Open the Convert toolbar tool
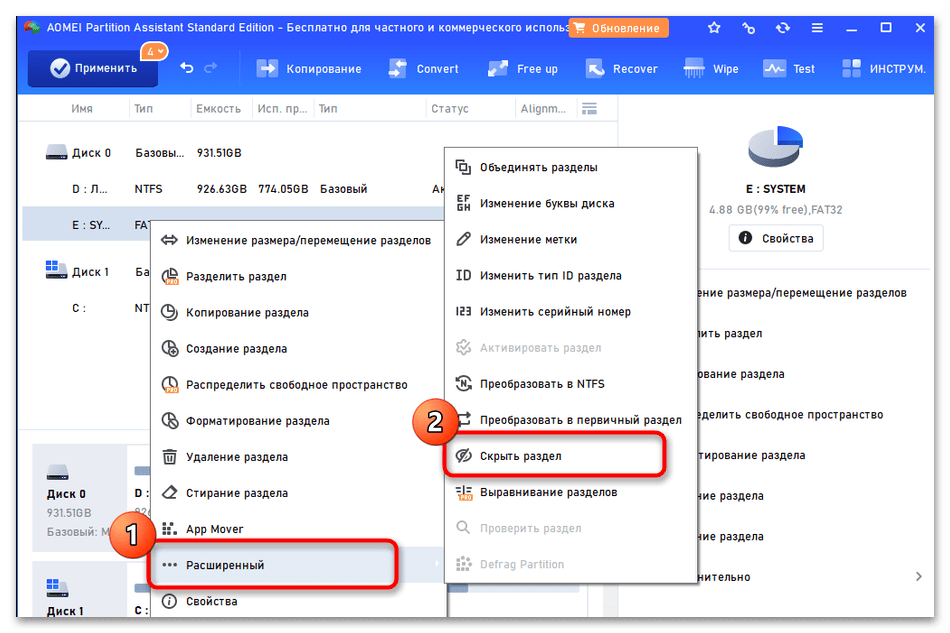The width and height of the screenshot is (950, 633). point(424,69)
